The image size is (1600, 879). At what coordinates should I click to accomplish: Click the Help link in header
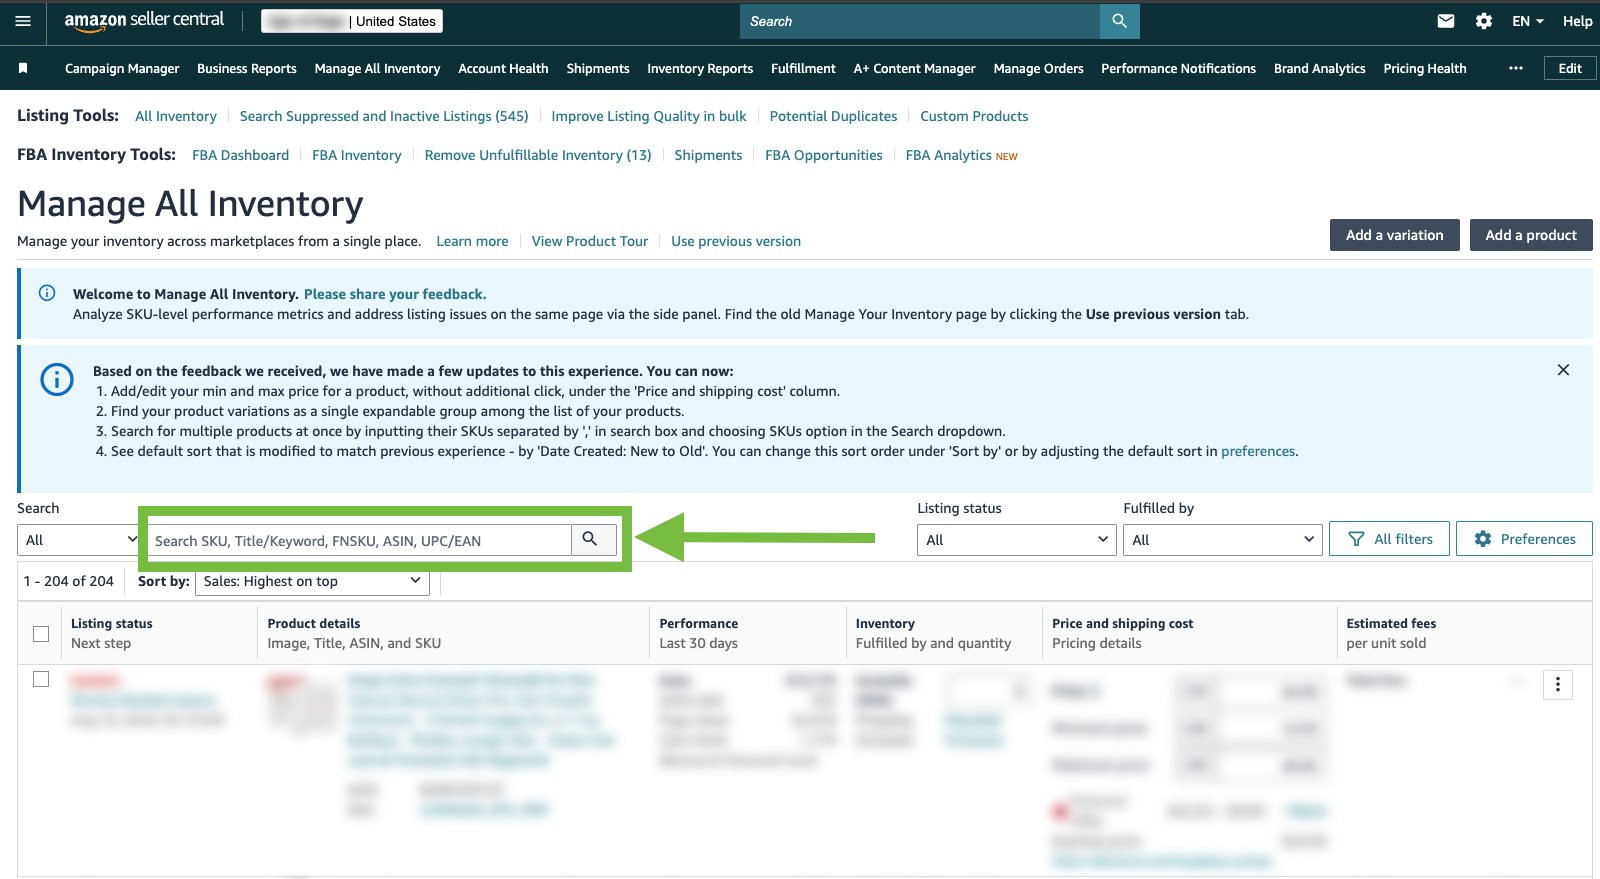click(x=1577, y=21)
